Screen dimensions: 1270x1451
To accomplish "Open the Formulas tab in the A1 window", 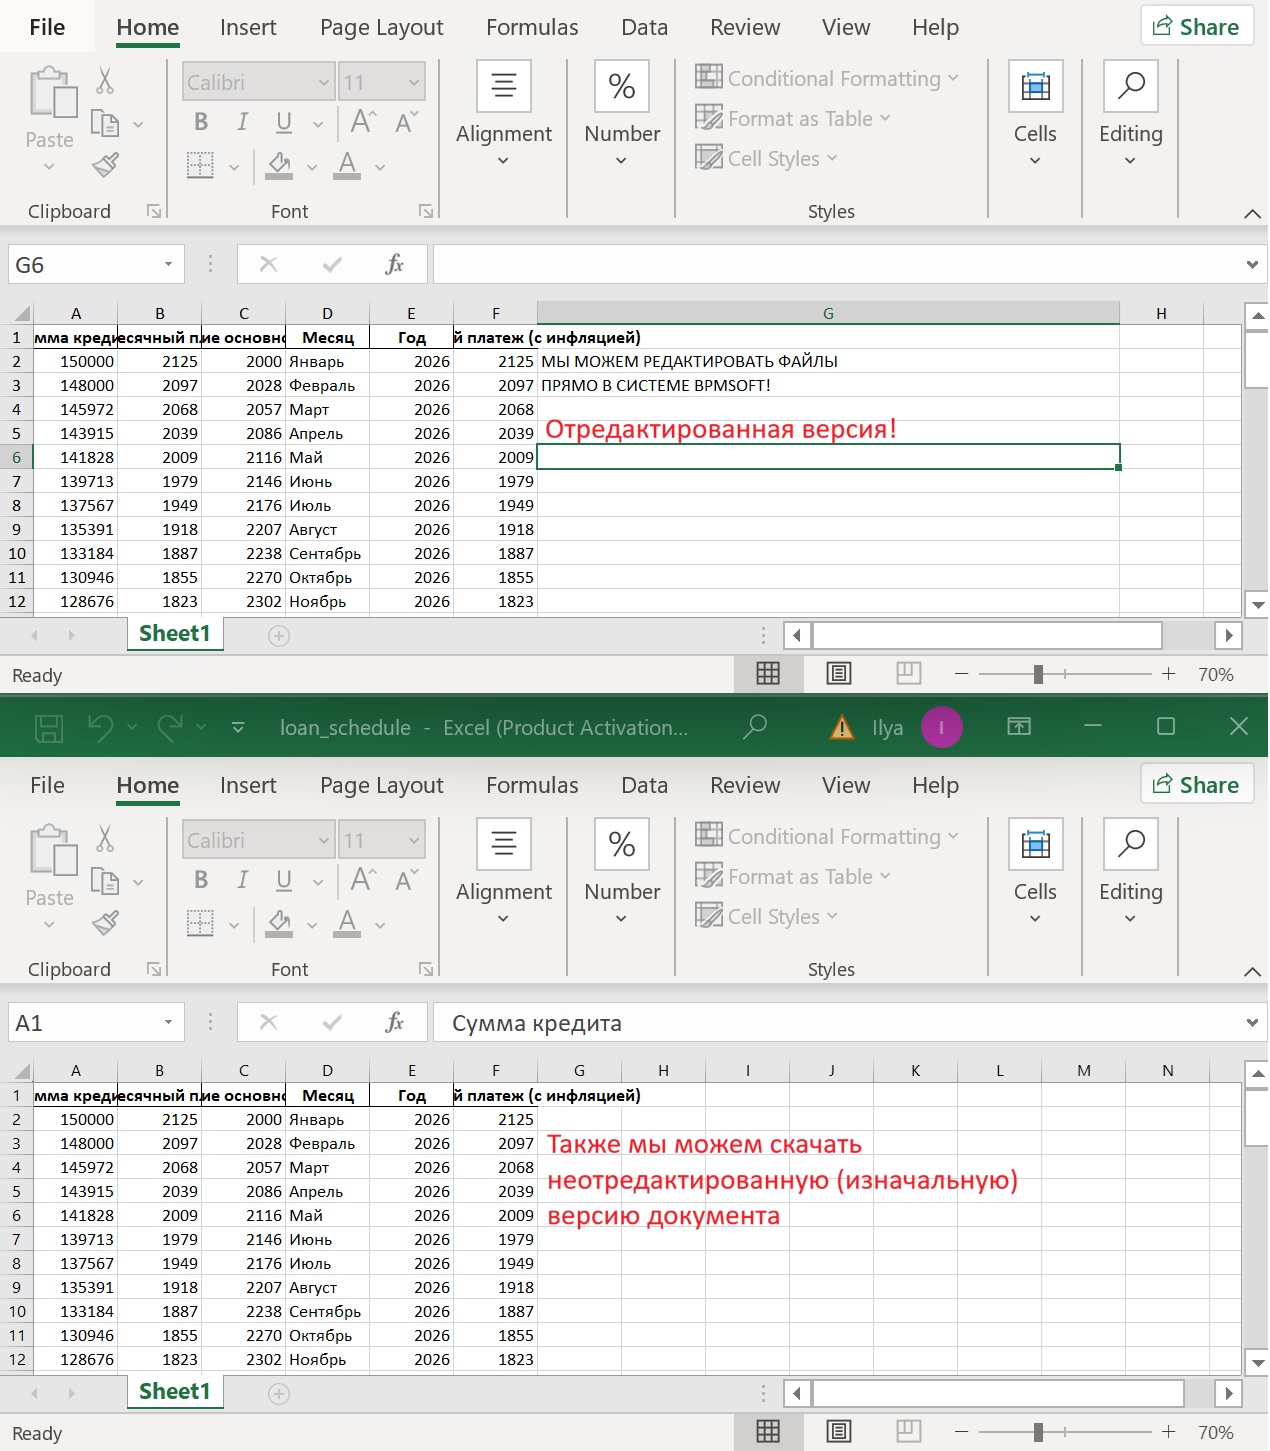I will point(532,786).
